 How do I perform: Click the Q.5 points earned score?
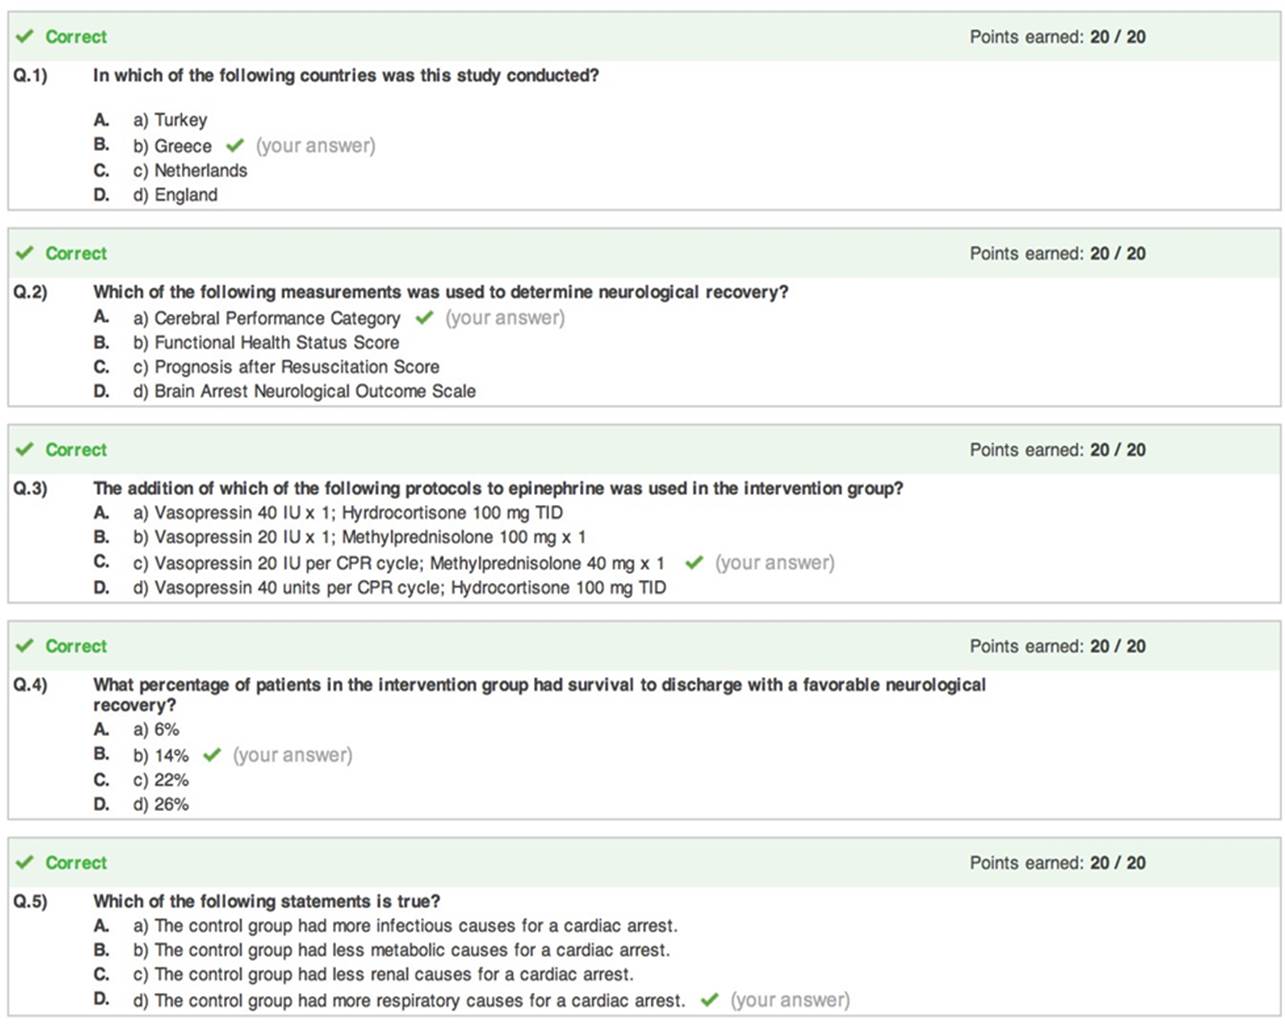point(1058,863)
